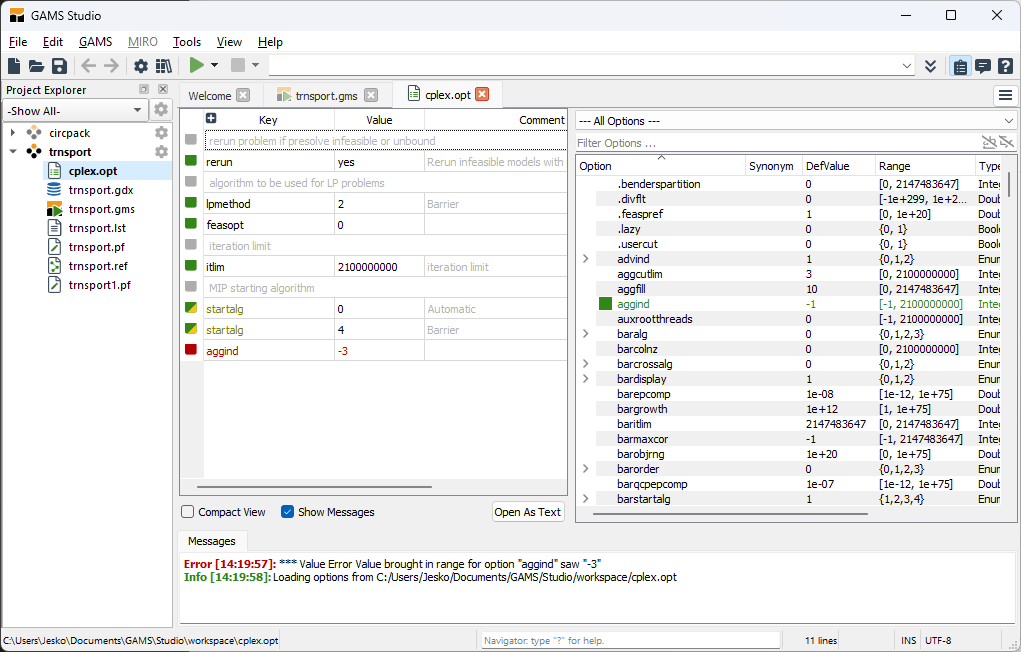The width and height of the screenshot is (1021, 652).
Task: Expand the circpack project tree node
Action: [12, 133]
